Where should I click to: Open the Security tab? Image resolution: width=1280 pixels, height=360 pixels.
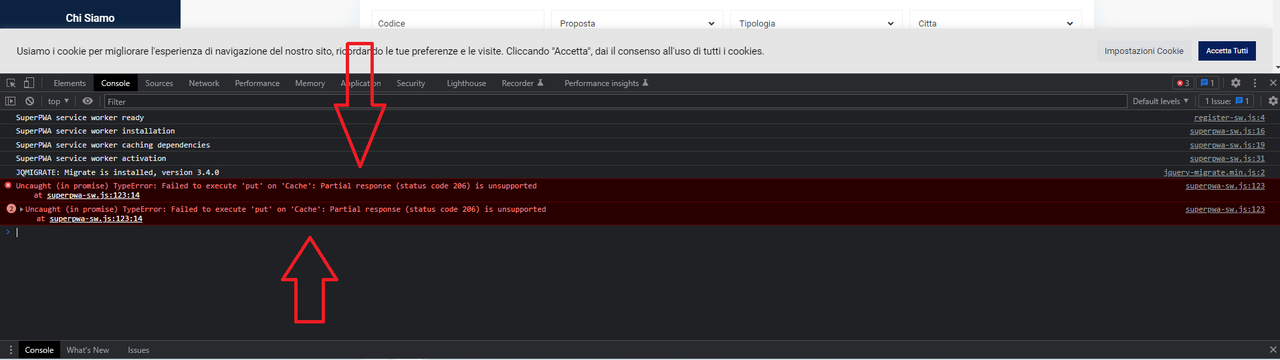[411, 83]
